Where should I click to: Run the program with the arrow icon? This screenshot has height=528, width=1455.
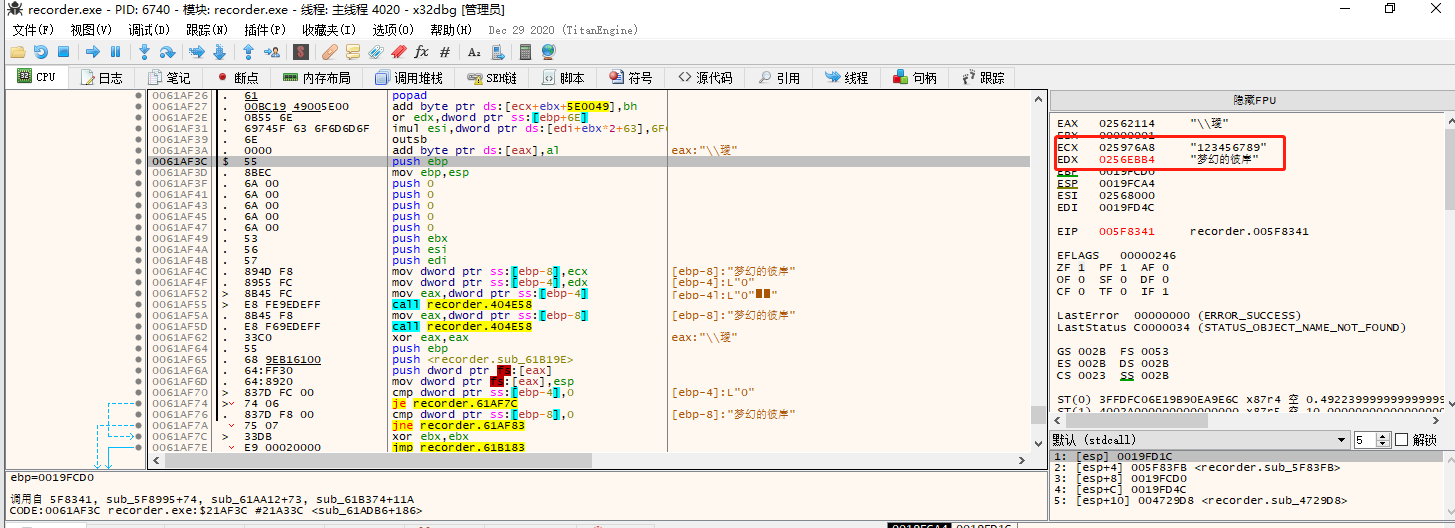pyautogui.click(x=92, y=52)
